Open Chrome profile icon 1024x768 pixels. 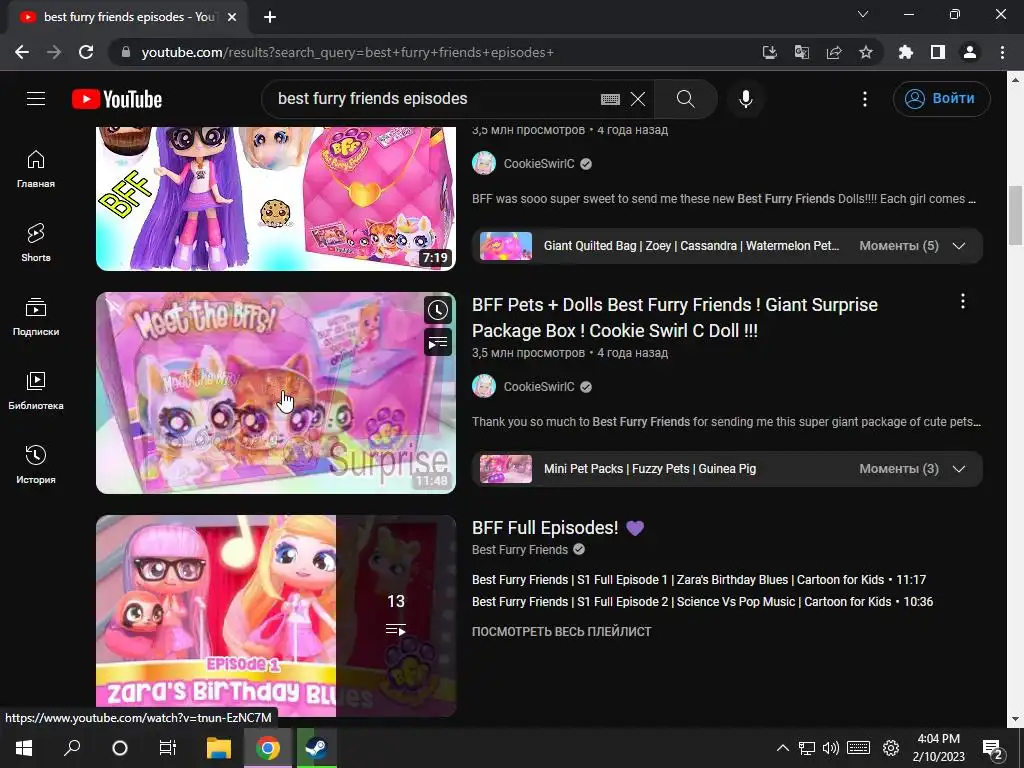970,52
